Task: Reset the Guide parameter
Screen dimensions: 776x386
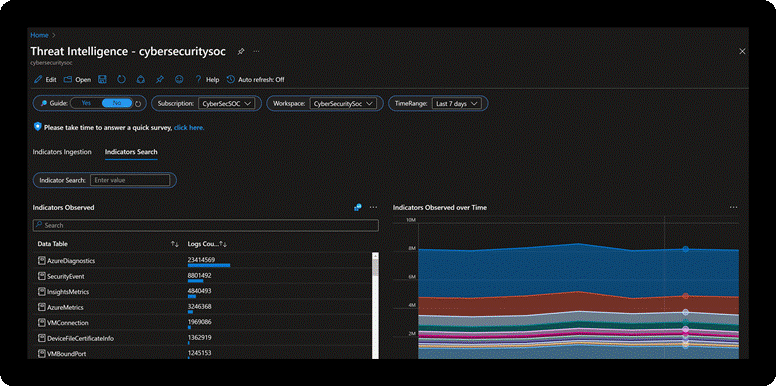Action: 139,103
